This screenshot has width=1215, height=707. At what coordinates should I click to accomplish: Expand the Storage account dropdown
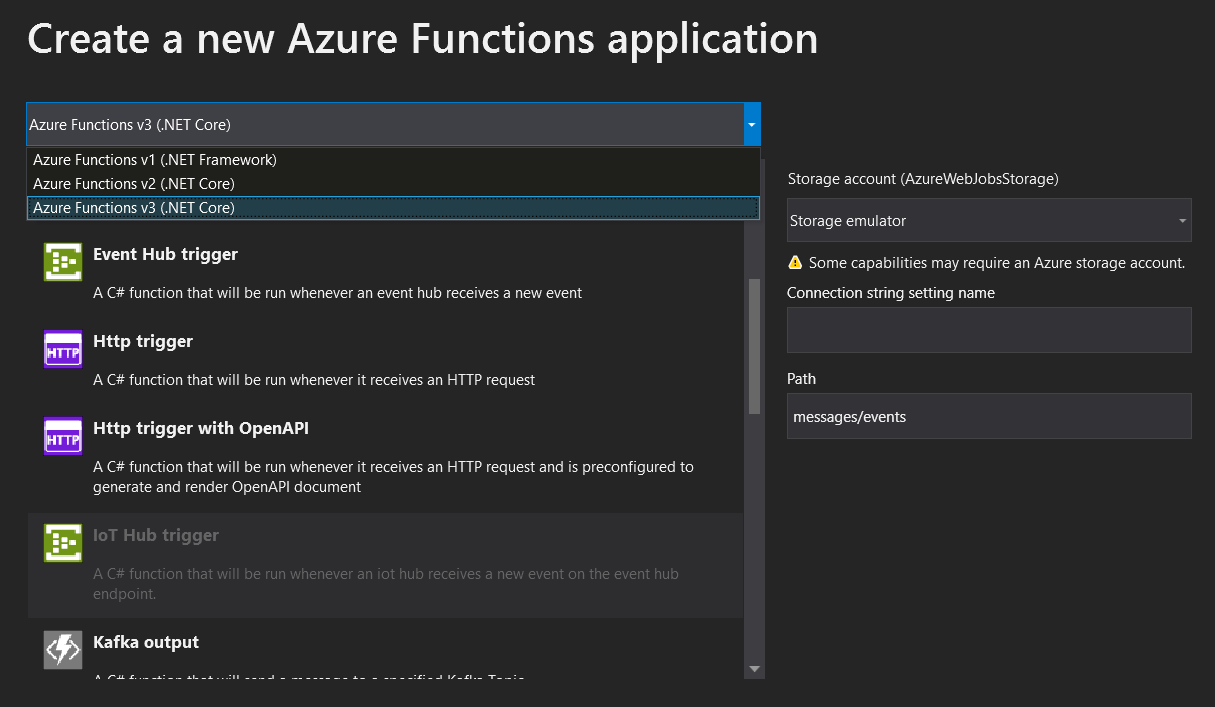point(1182,221)
